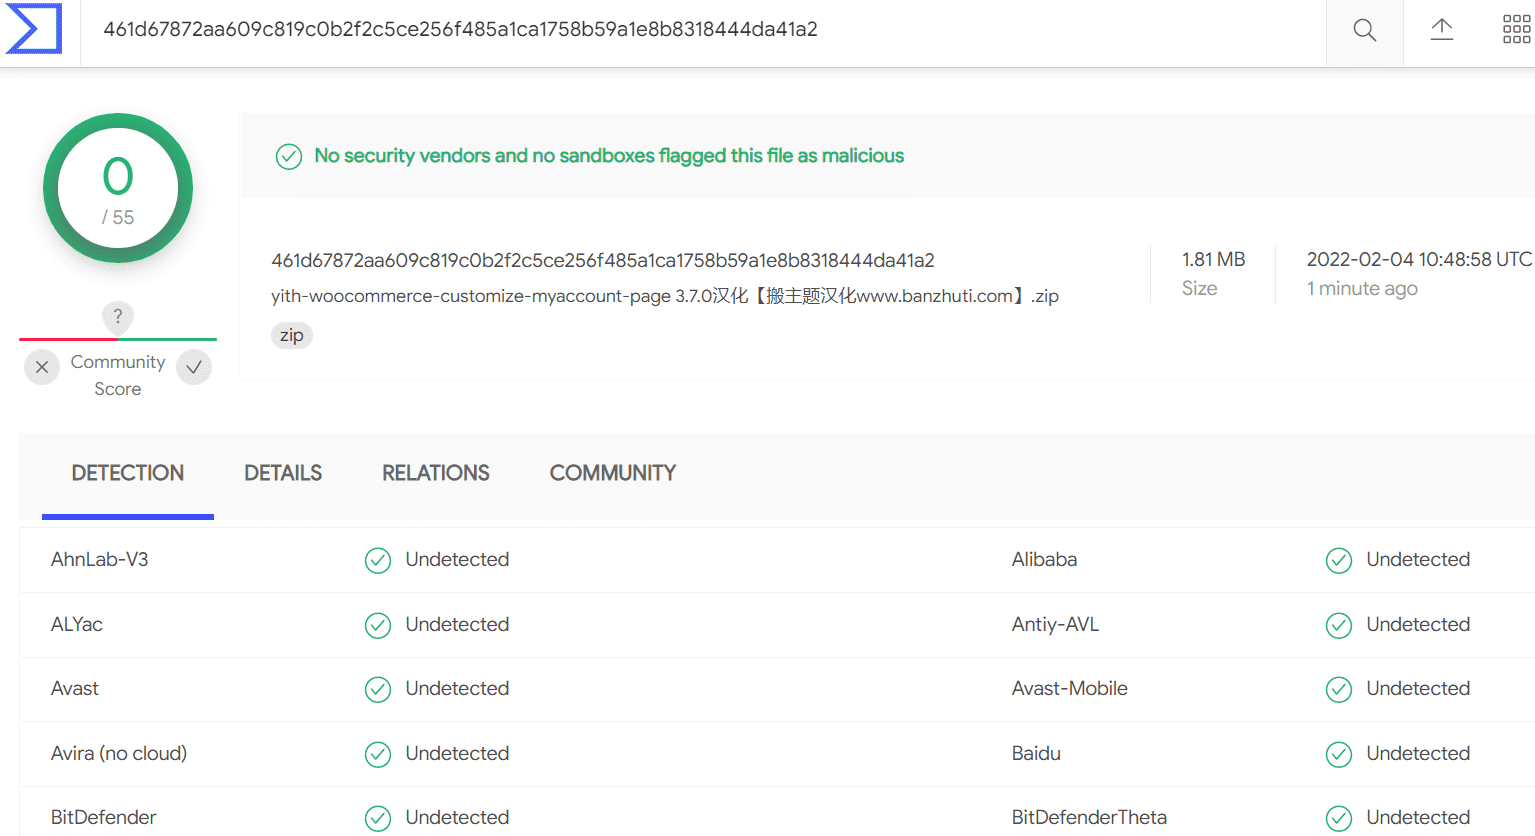
Task: Click the file hash text in summary
Action: (603, 261)
